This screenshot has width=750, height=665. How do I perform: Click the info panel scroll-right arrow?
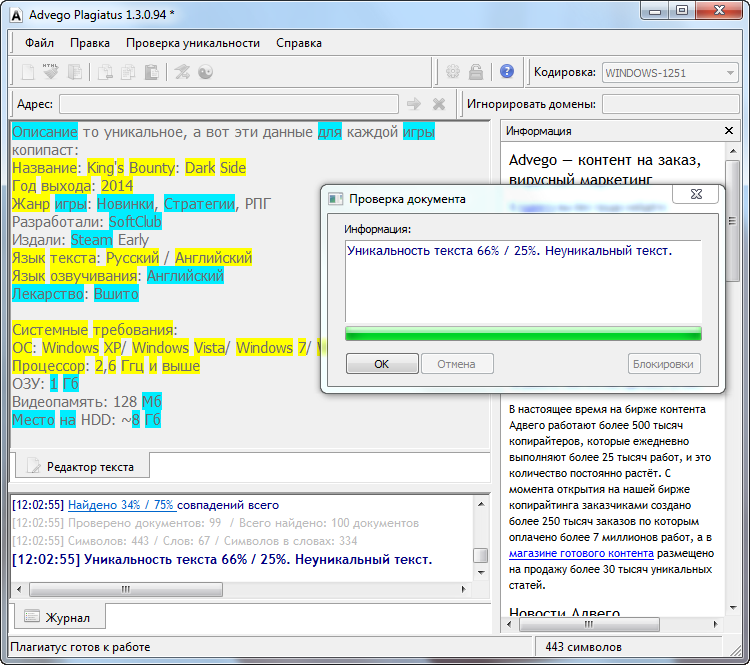[716, 624]
